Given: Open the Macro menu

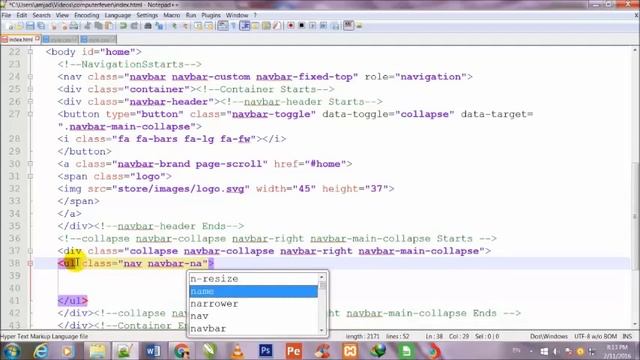Looking at the screenshot, I should tap(171, 15).
